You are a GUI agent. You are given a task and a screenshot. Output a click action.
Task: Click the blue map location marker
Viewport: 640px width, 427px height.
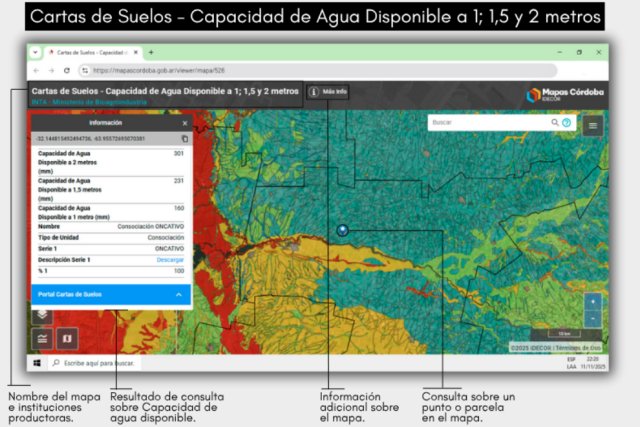point(343,230)
